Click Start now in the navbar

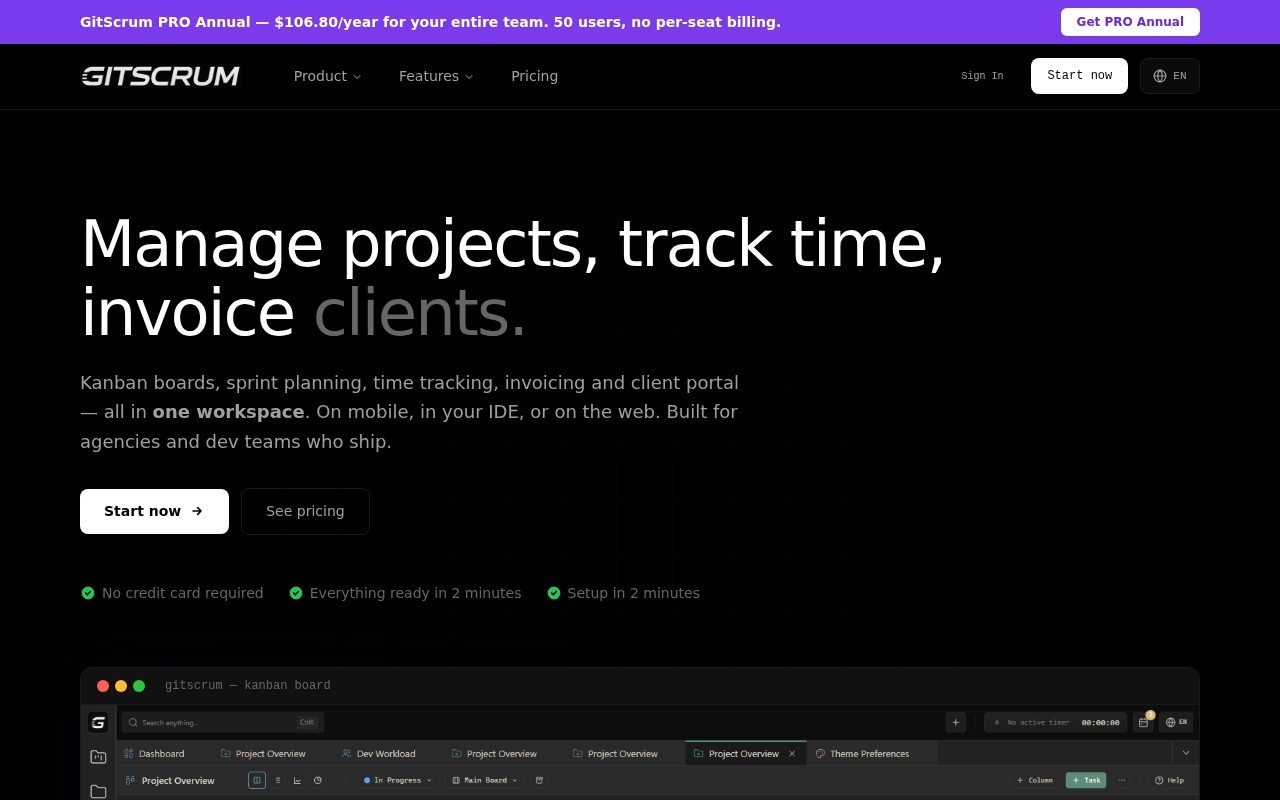(x=1079, y=76)
